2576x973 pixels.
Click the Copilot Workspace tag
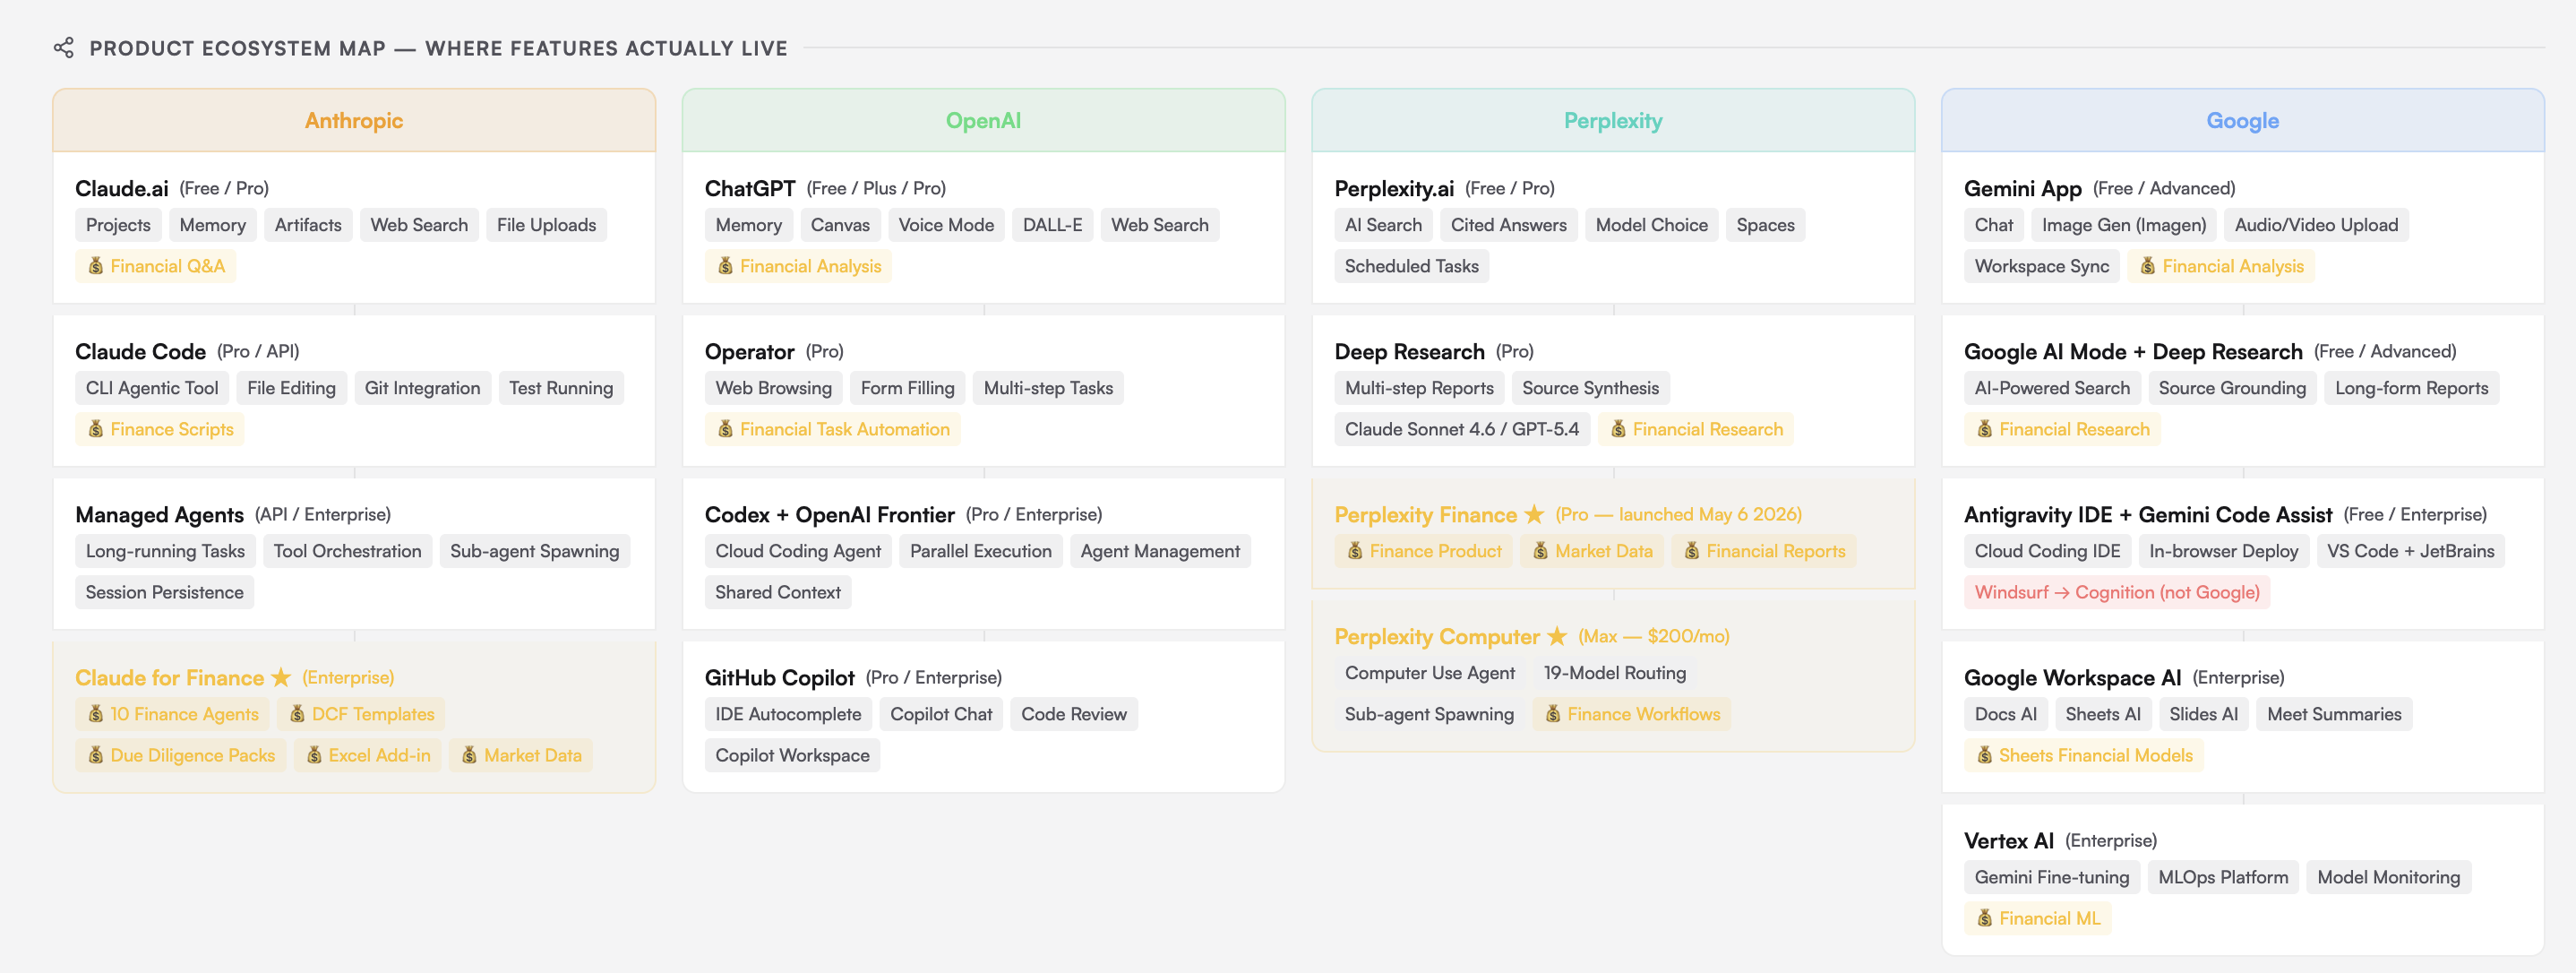(x=793, y=755)
